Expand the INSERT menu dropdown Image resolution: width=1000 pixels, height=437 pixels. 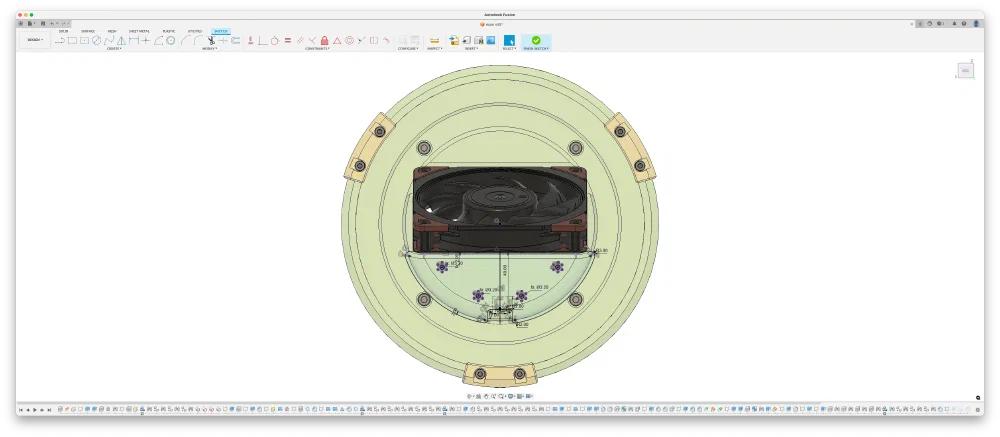pyautogui.click(x=471, y=48)
